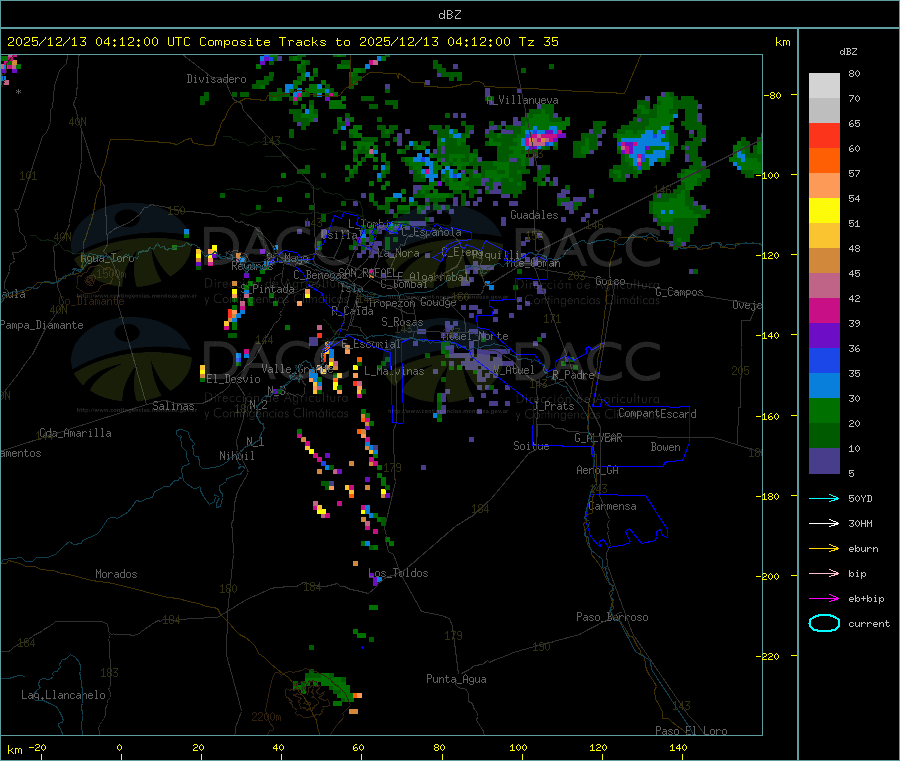Click the Pampa_Diamante label
Screen dimensions: 900x761
(42, 325)
